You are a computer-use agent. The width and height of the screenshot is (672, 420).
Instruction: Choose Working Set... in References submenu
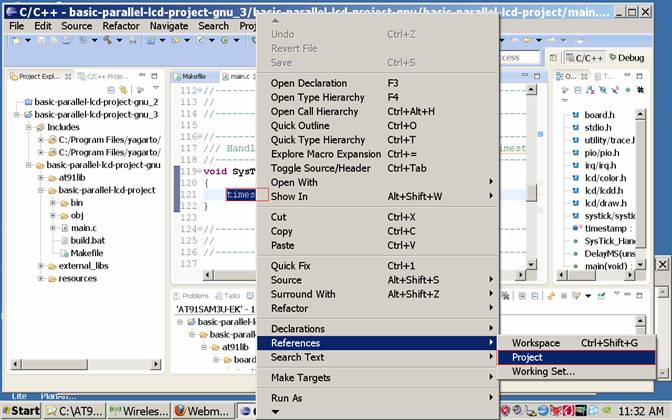pos(576,372)
